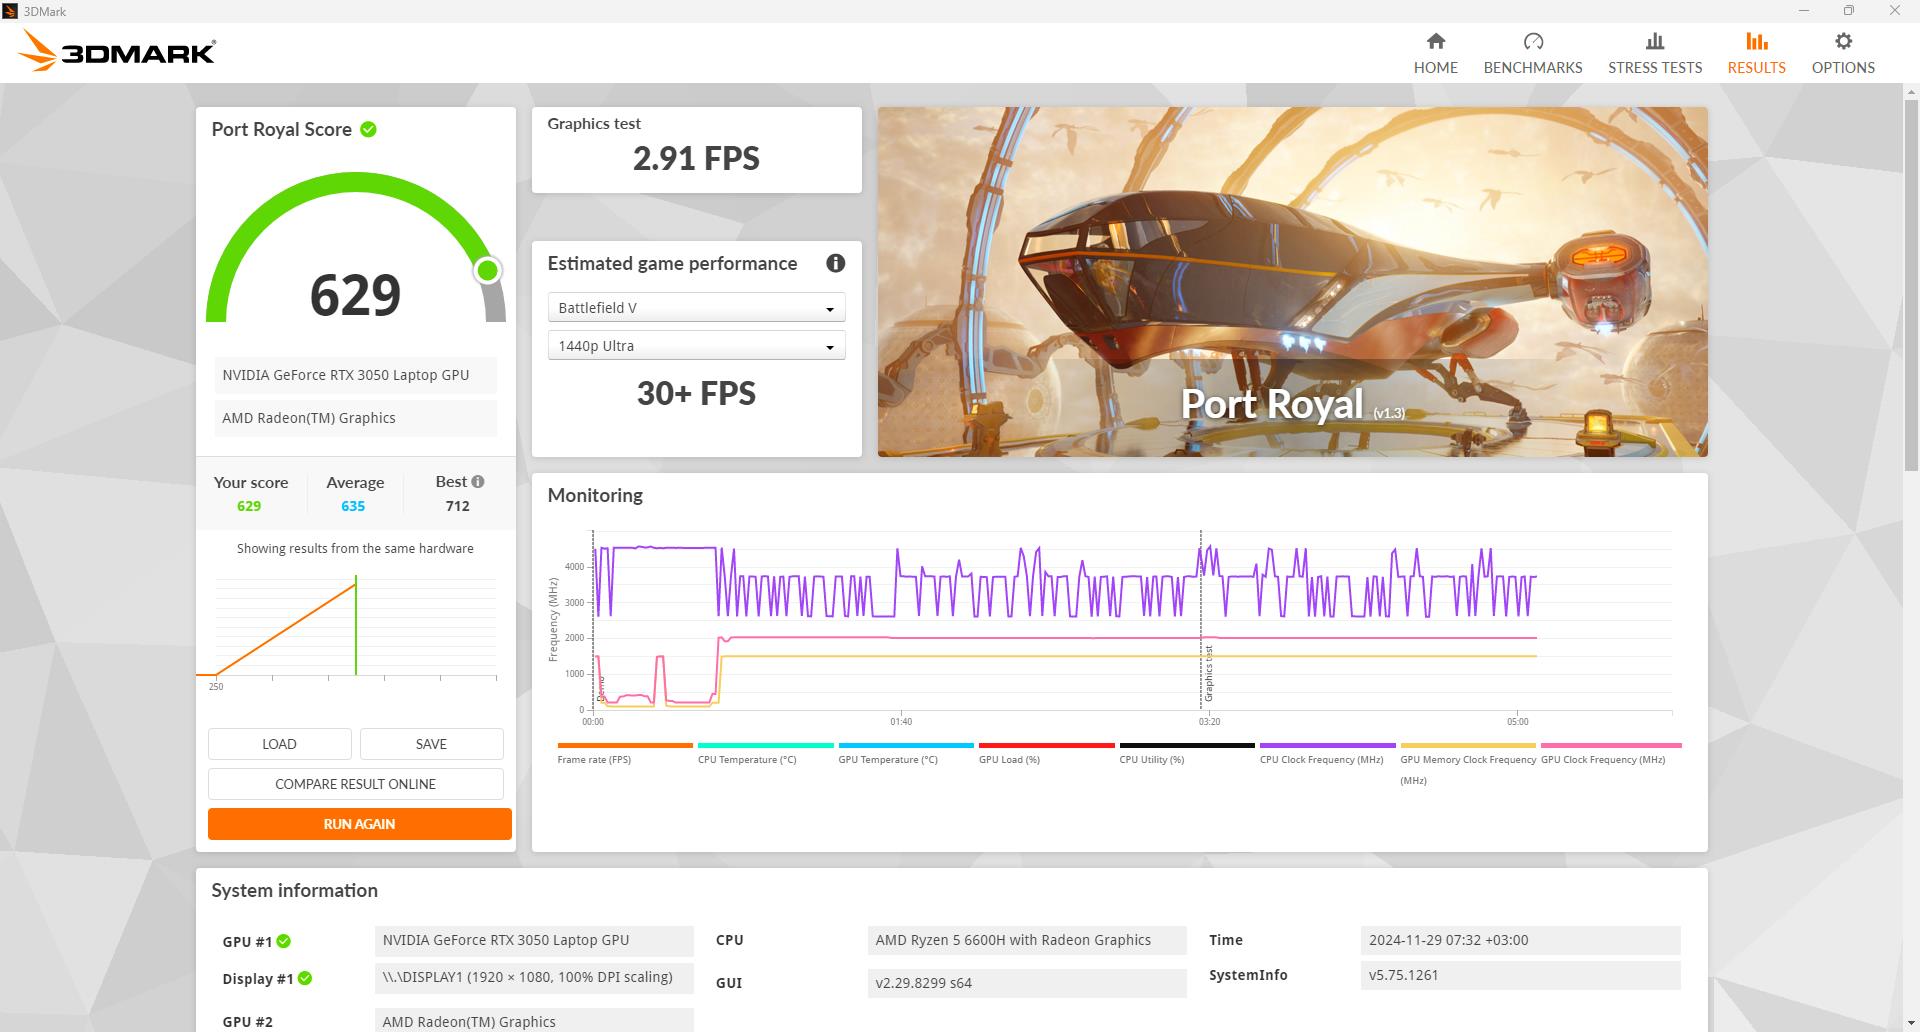Toggle CPU Utility (%) legend swatch
The image size is (1920, 1032).
coord(1187,745)
